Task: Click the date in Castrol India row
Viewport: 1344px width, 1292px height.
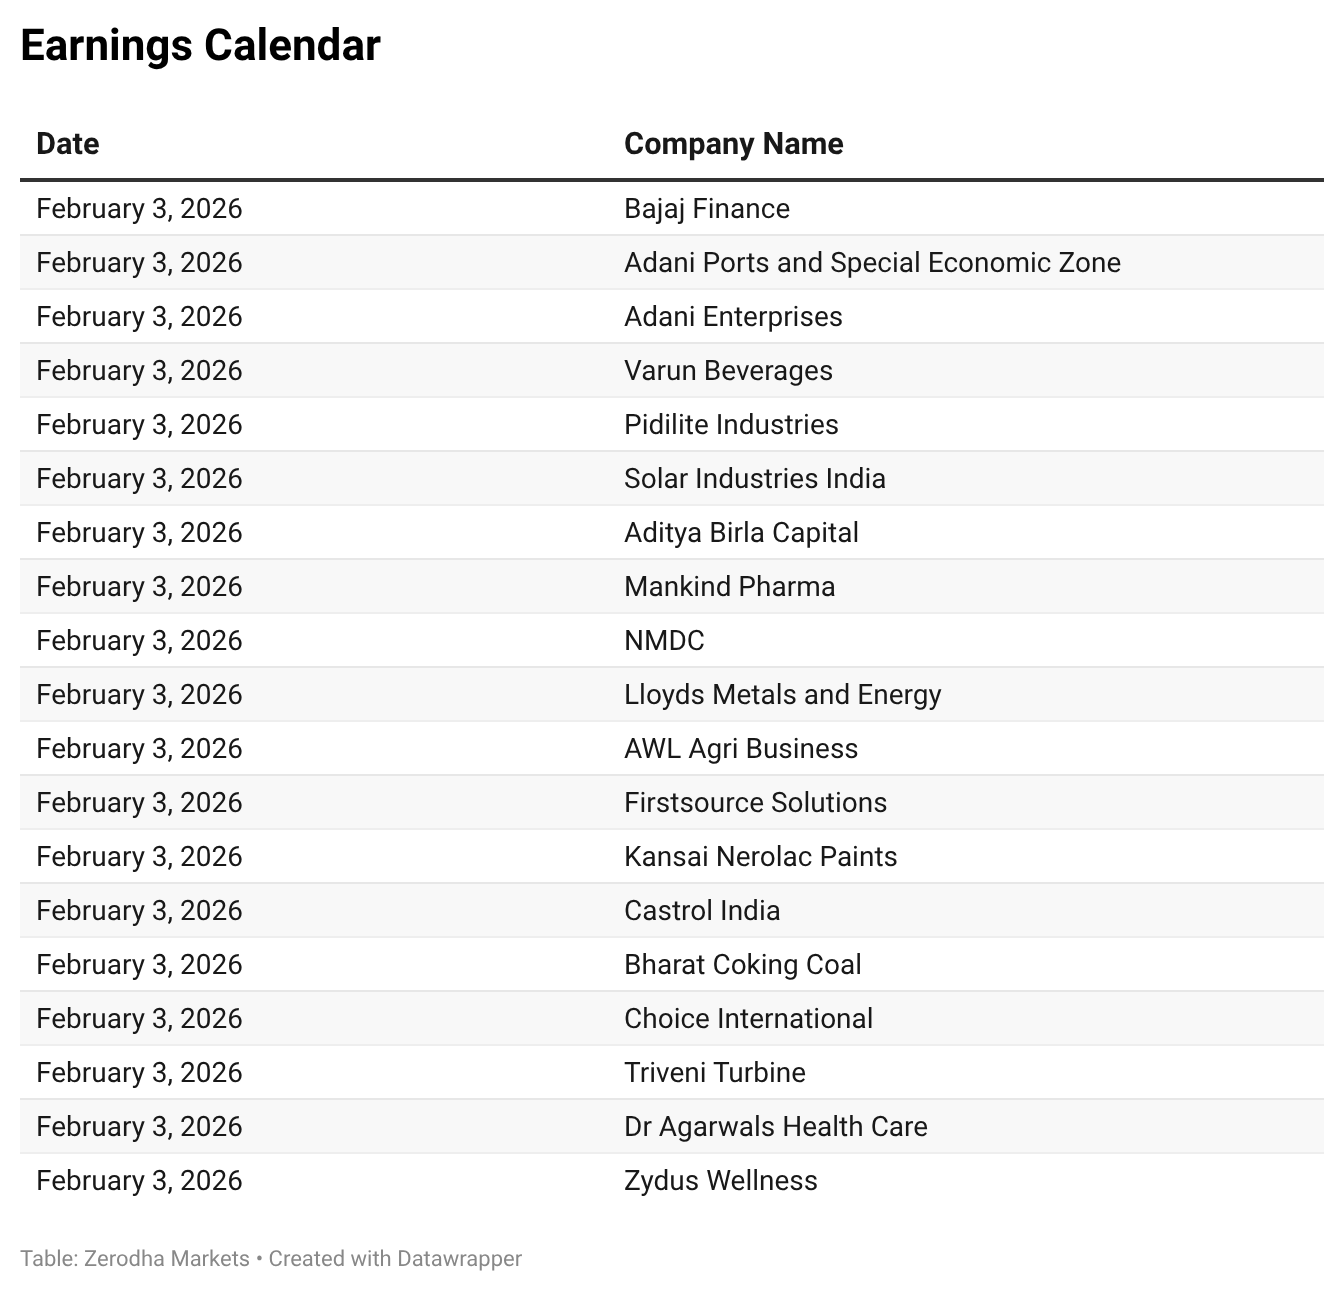Action: coord(139,910)
